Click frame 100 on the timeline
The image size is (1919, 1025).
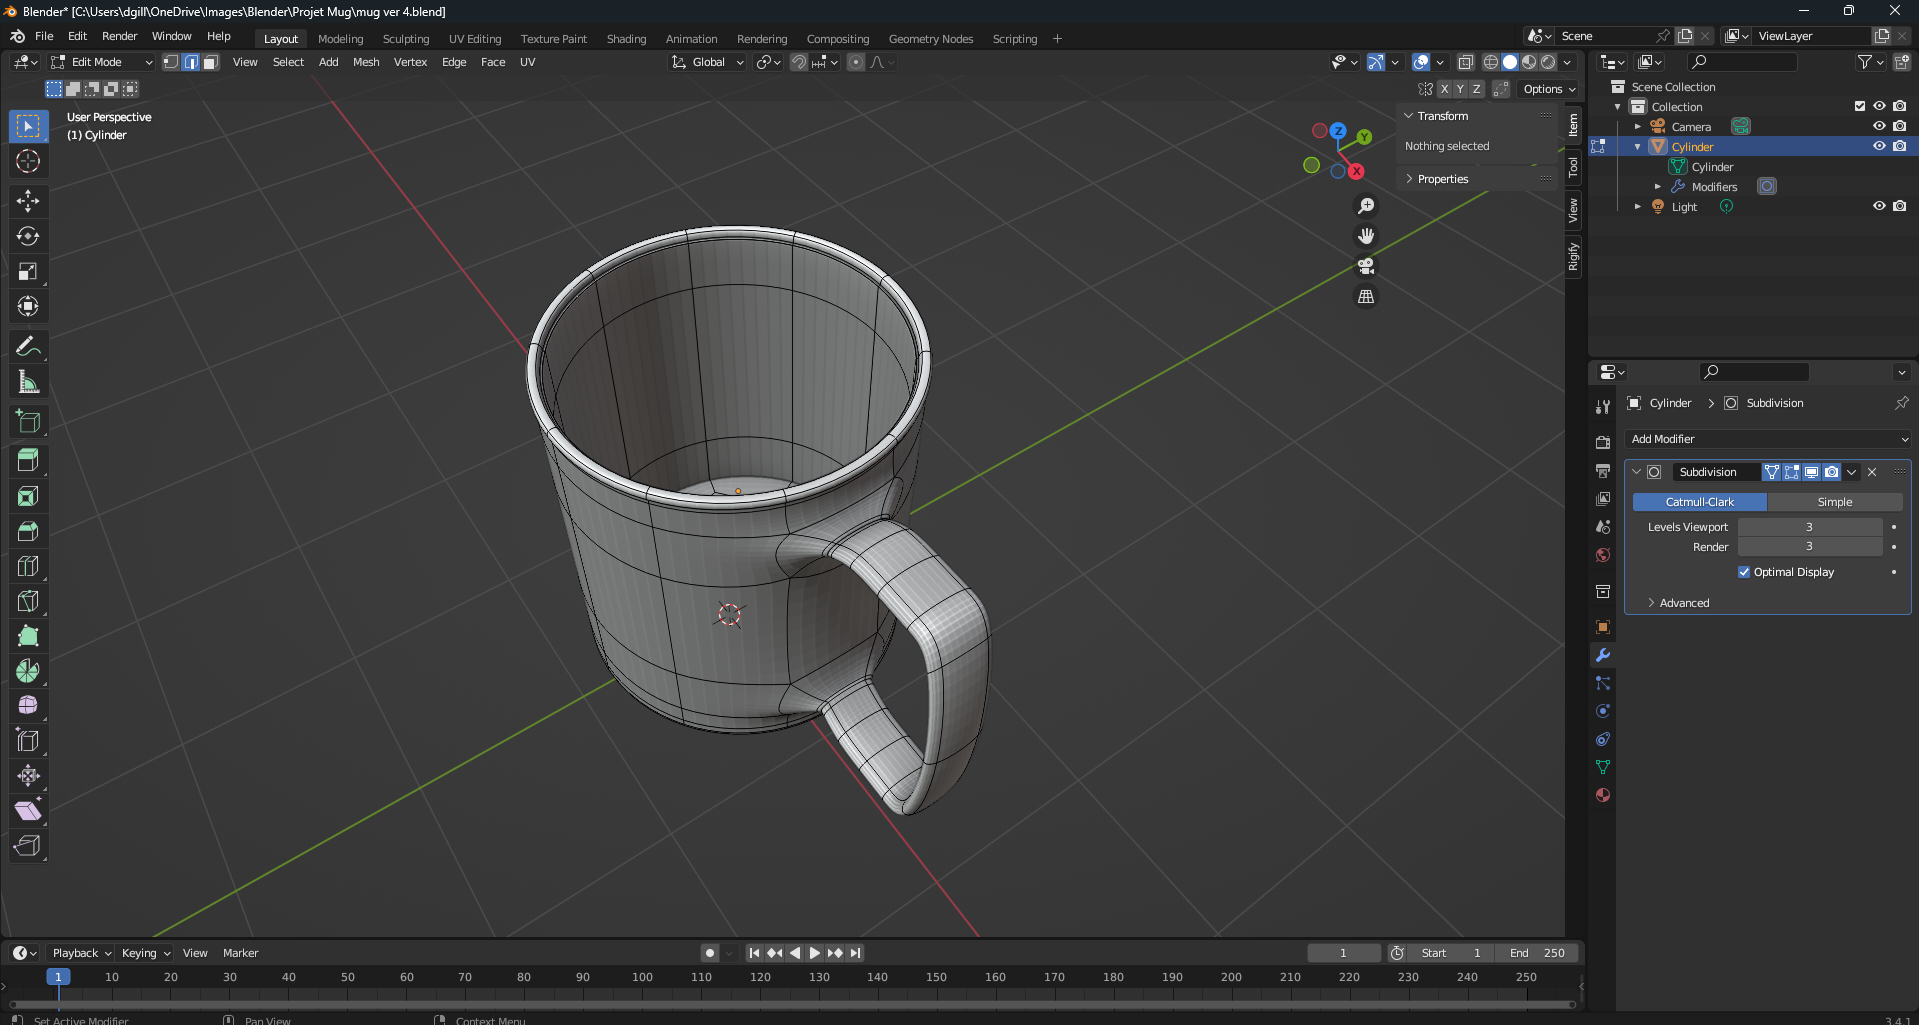click(642, 977)
